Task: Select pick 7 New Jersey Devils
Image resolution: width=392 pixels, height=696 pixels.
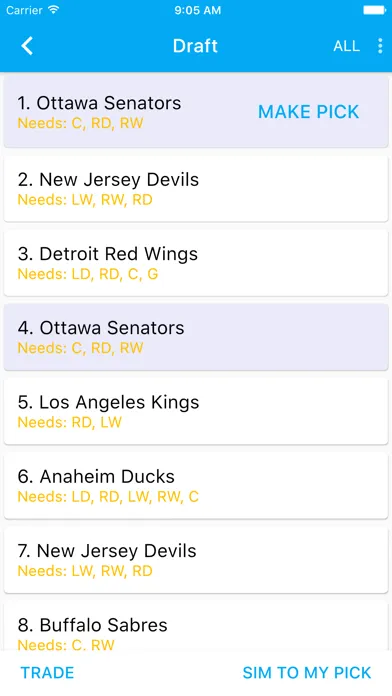Action: click(x=196, y=560)
